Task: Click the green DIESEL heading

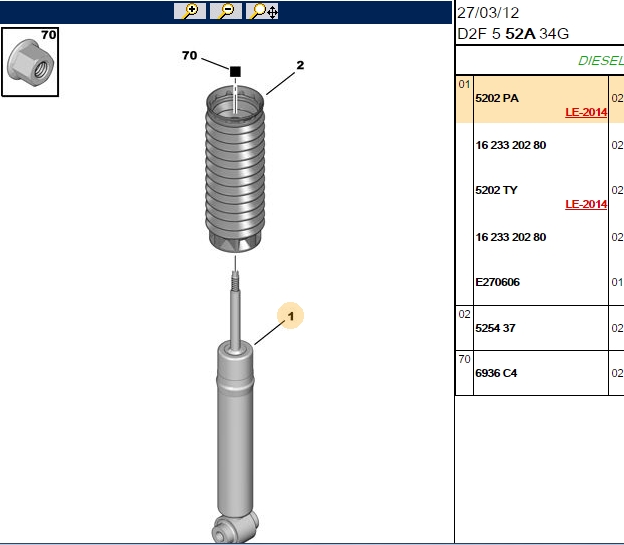Action: [601, 61]
